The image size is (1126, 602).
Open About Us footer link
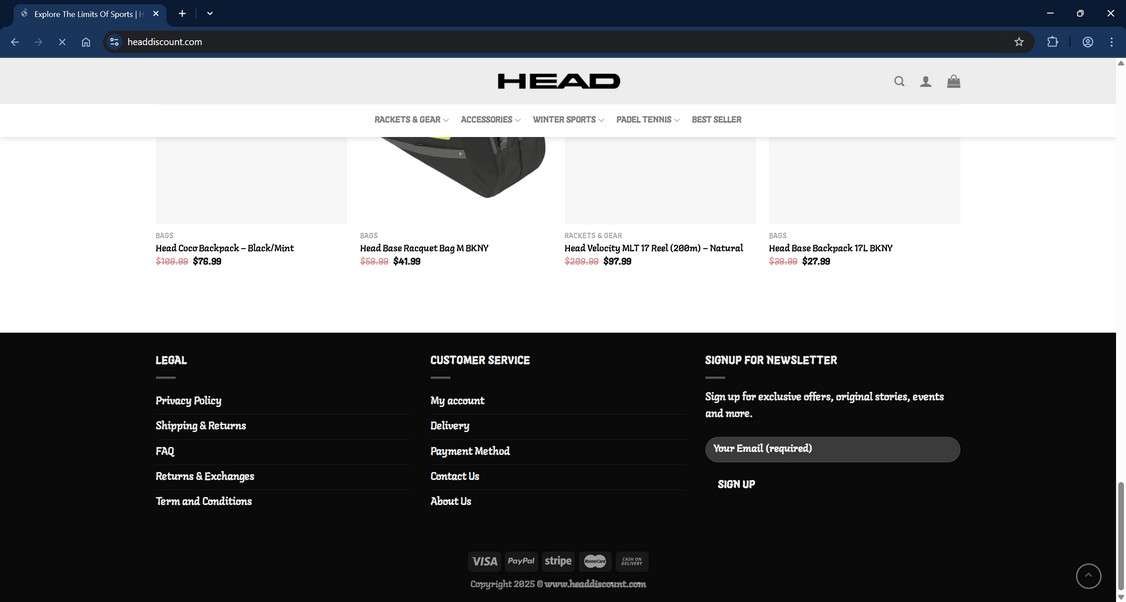click(x=450, y=501)
